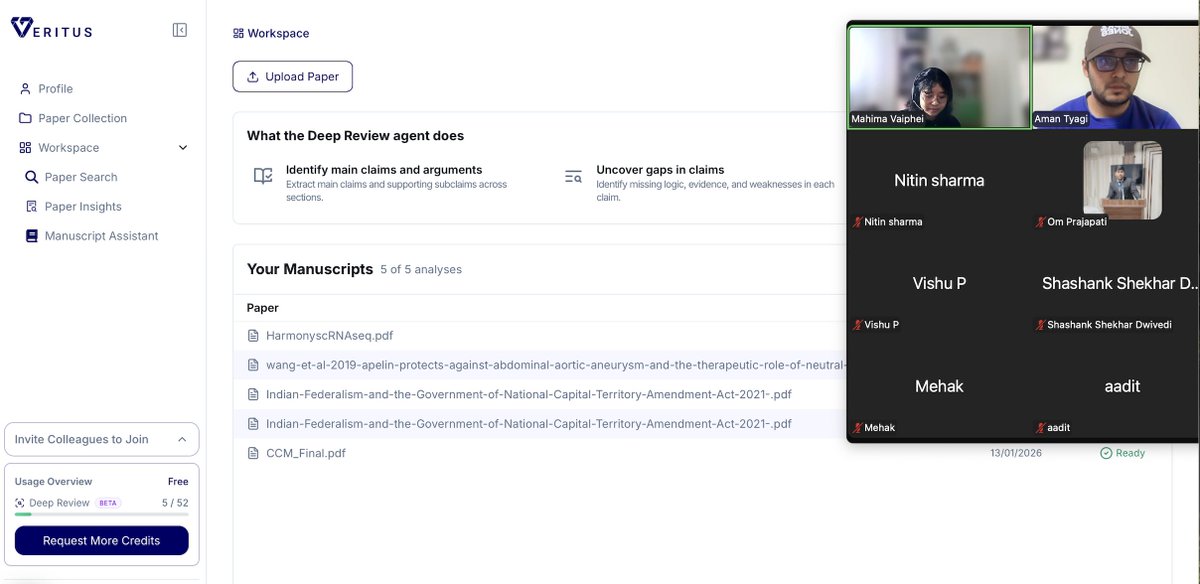
Task: Click the Identify main claims icon
Action: point(263,176)
